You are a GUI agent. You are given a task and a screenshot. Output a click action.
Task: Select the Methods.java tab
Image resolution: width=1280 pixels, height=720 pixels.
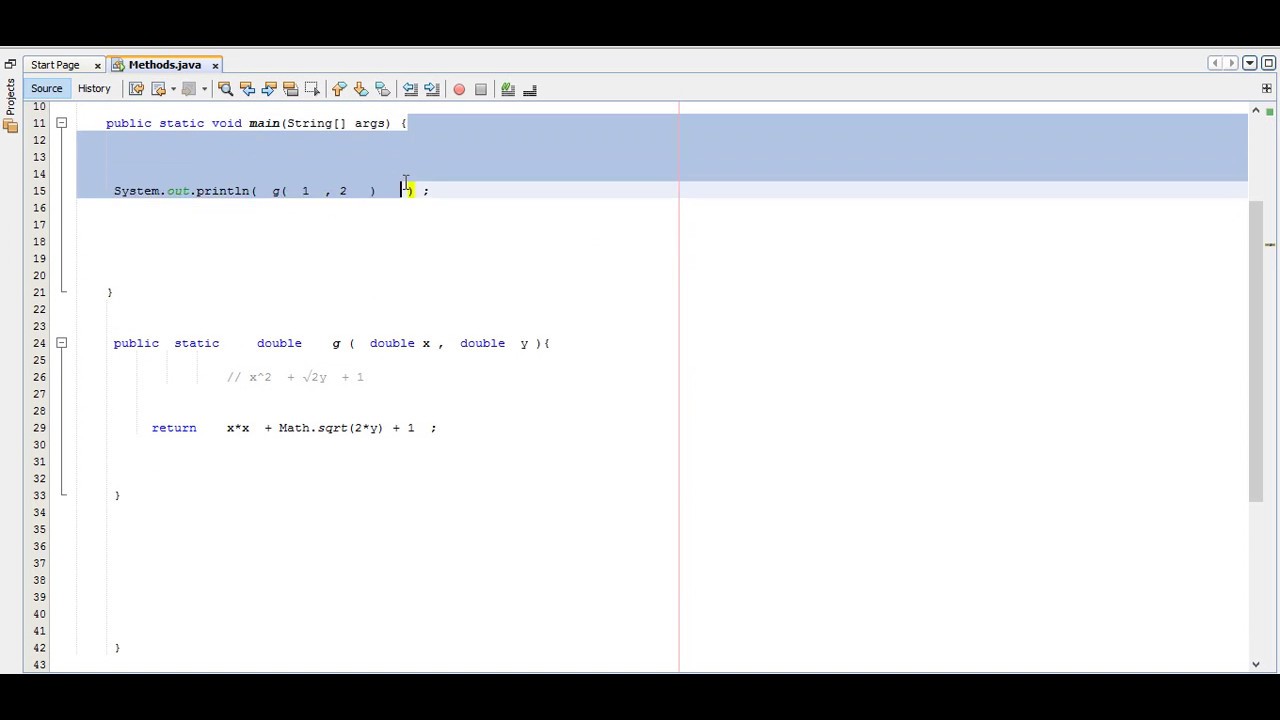(x=165, y=65)
